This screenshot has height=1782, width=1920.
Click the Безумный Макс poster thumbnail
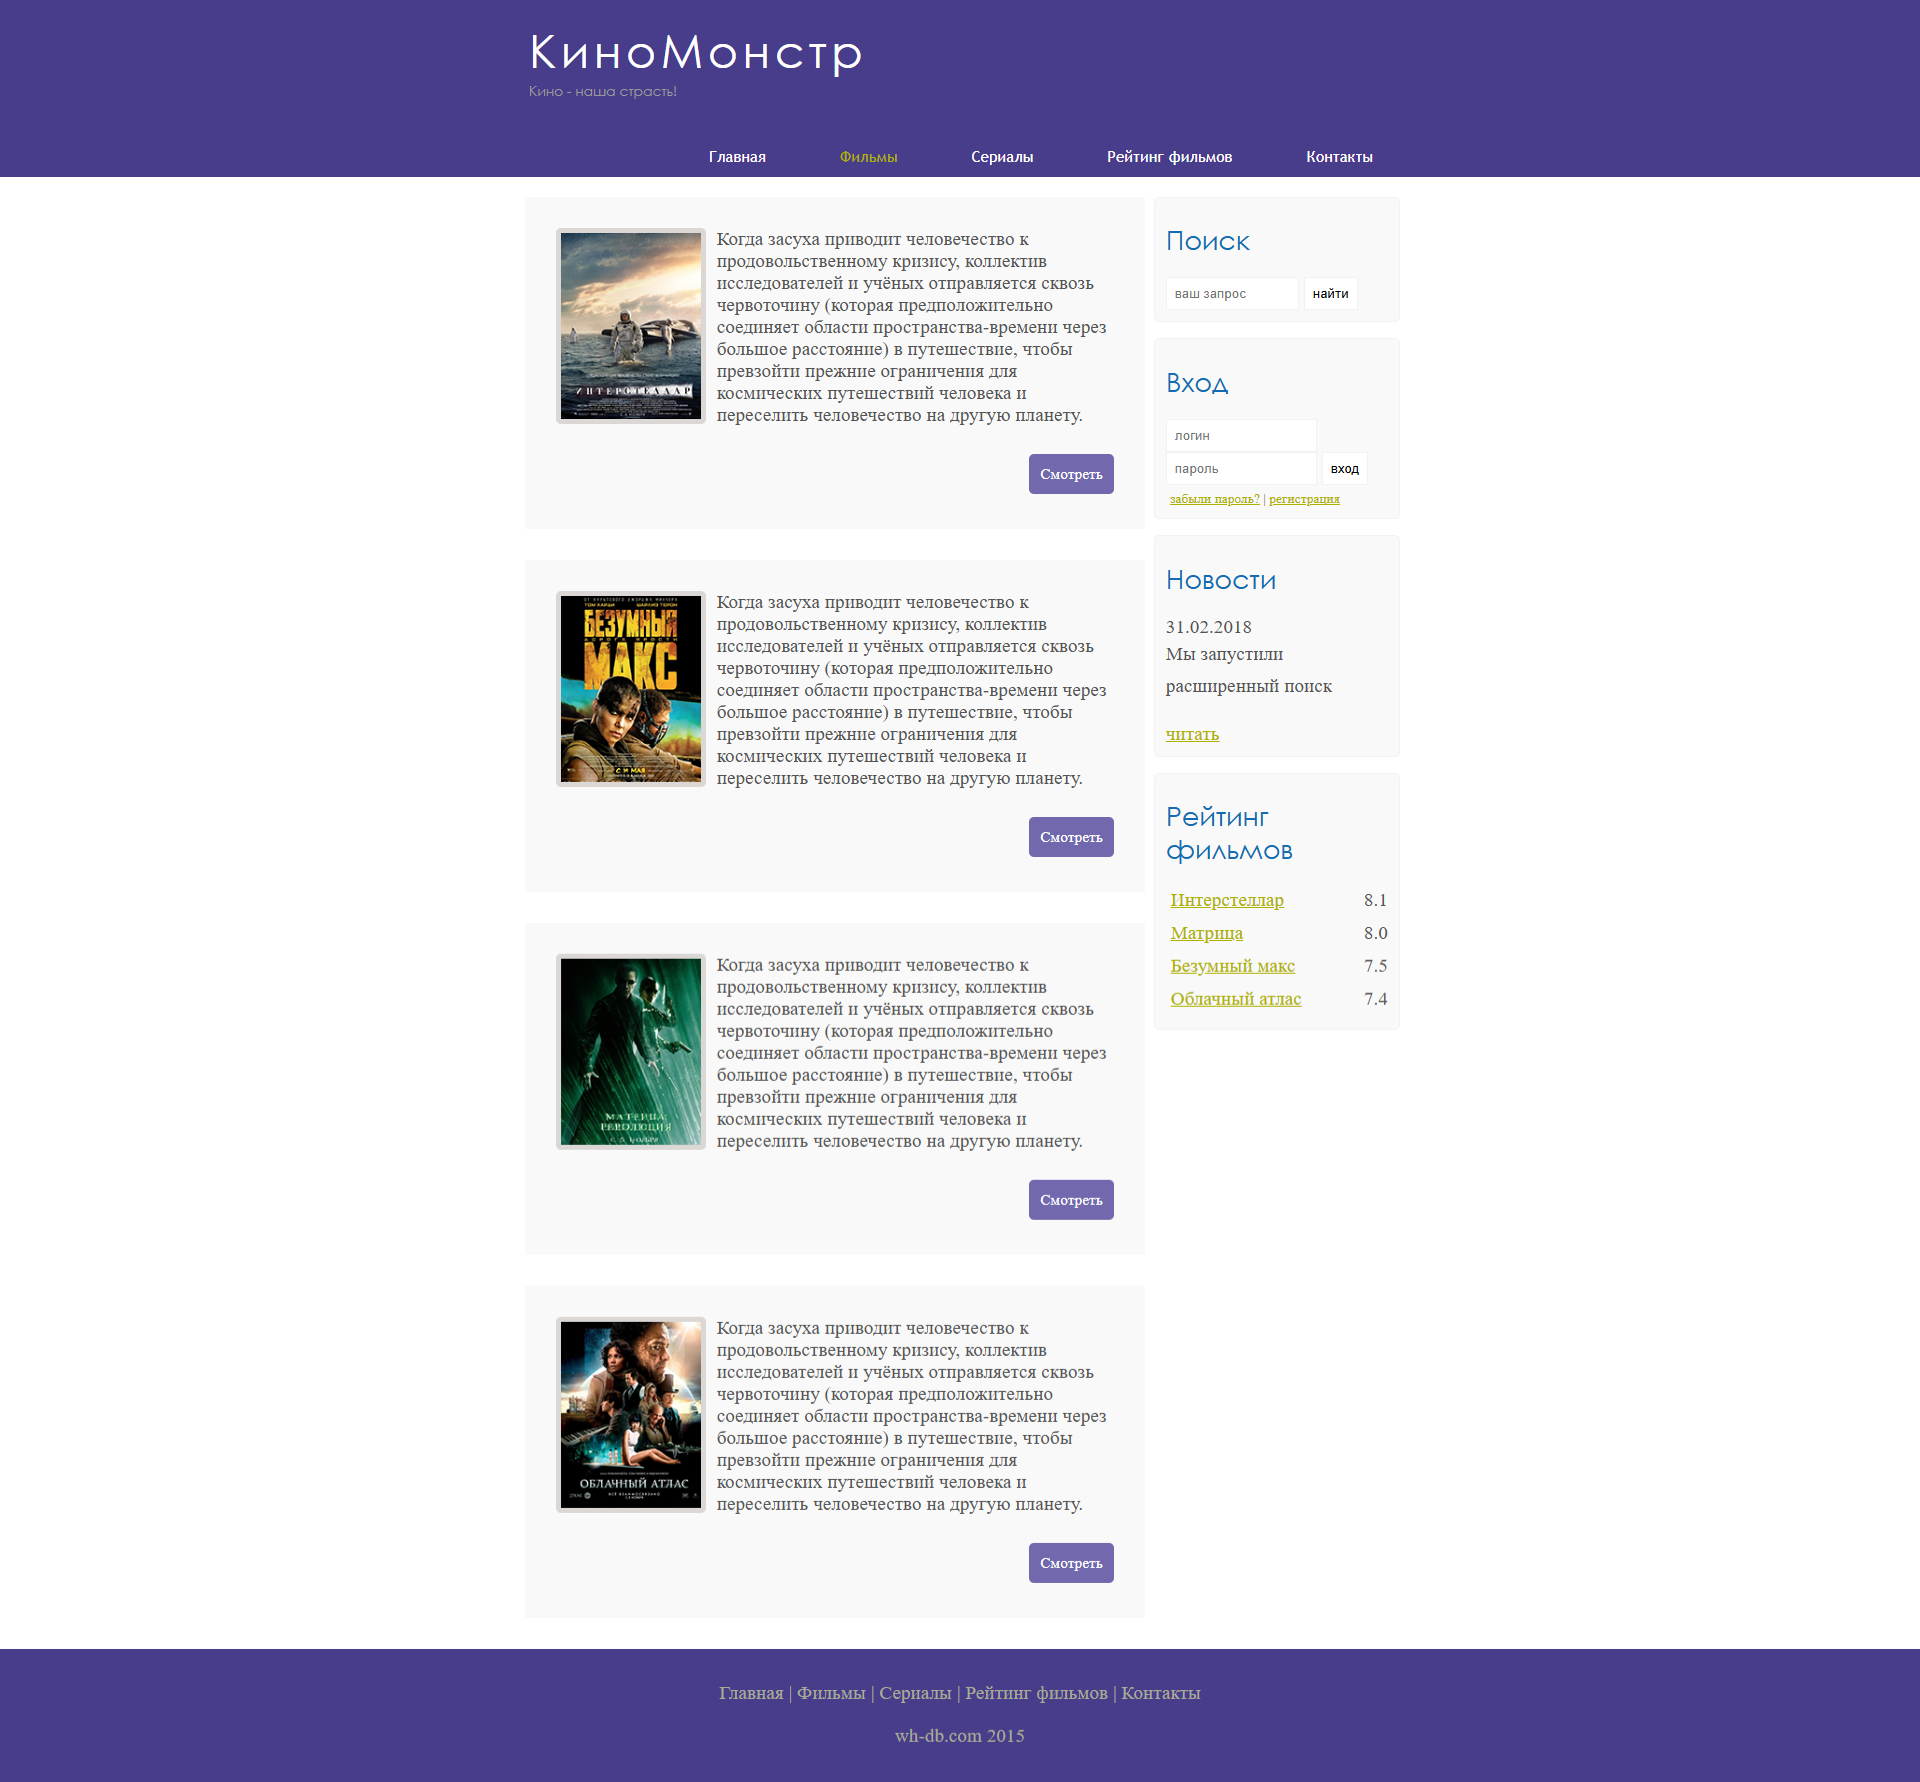(x=631, y=689)
